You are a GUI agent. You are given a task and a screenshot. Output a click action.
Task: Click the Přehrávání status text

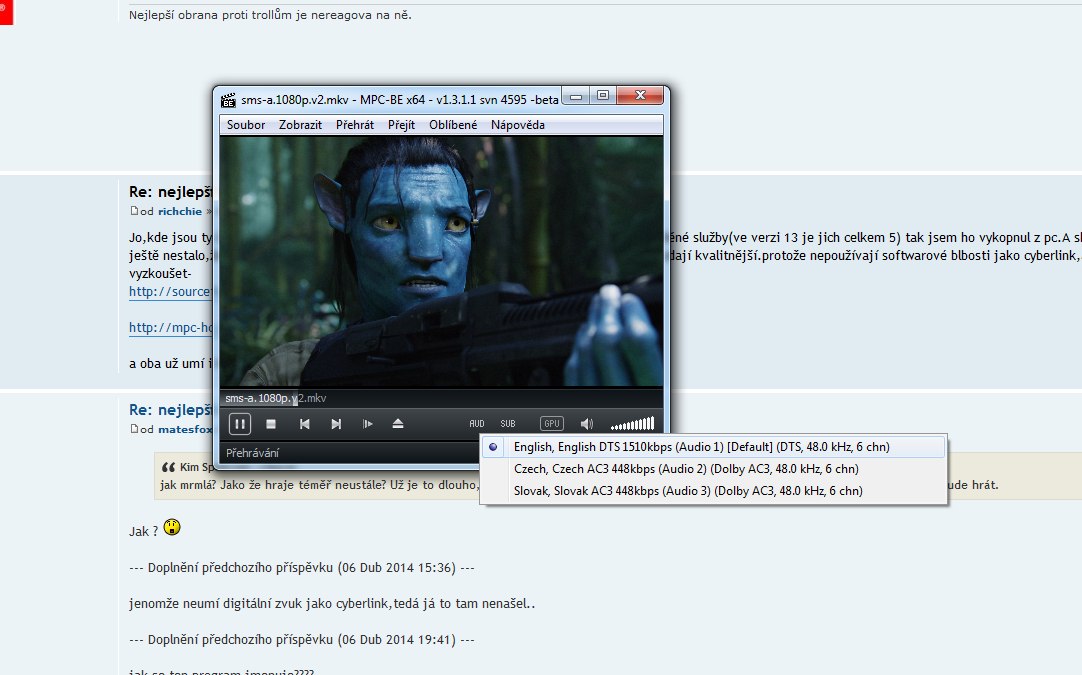[253, 453]
